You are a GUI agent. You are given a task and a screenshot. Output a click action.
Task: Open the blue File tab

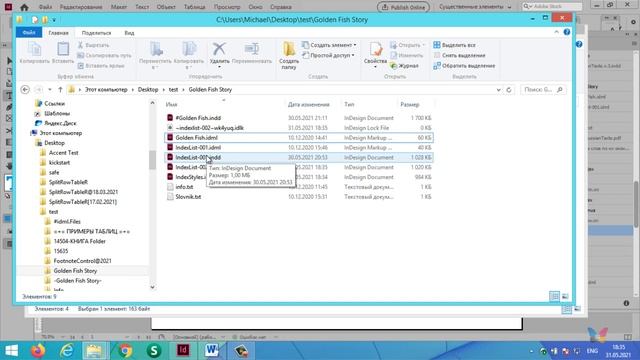coord(29,33)
